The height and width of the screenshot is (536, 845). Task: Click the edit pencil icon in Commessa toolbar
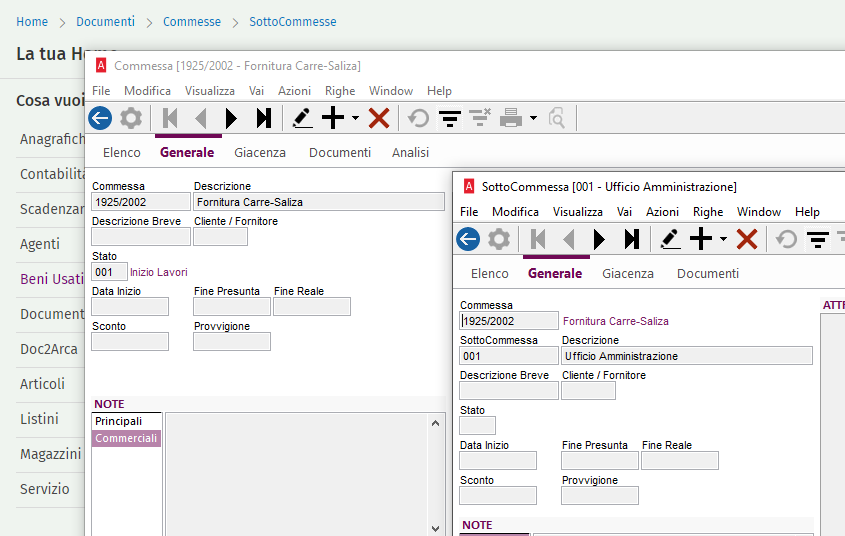tap(302, 118)
